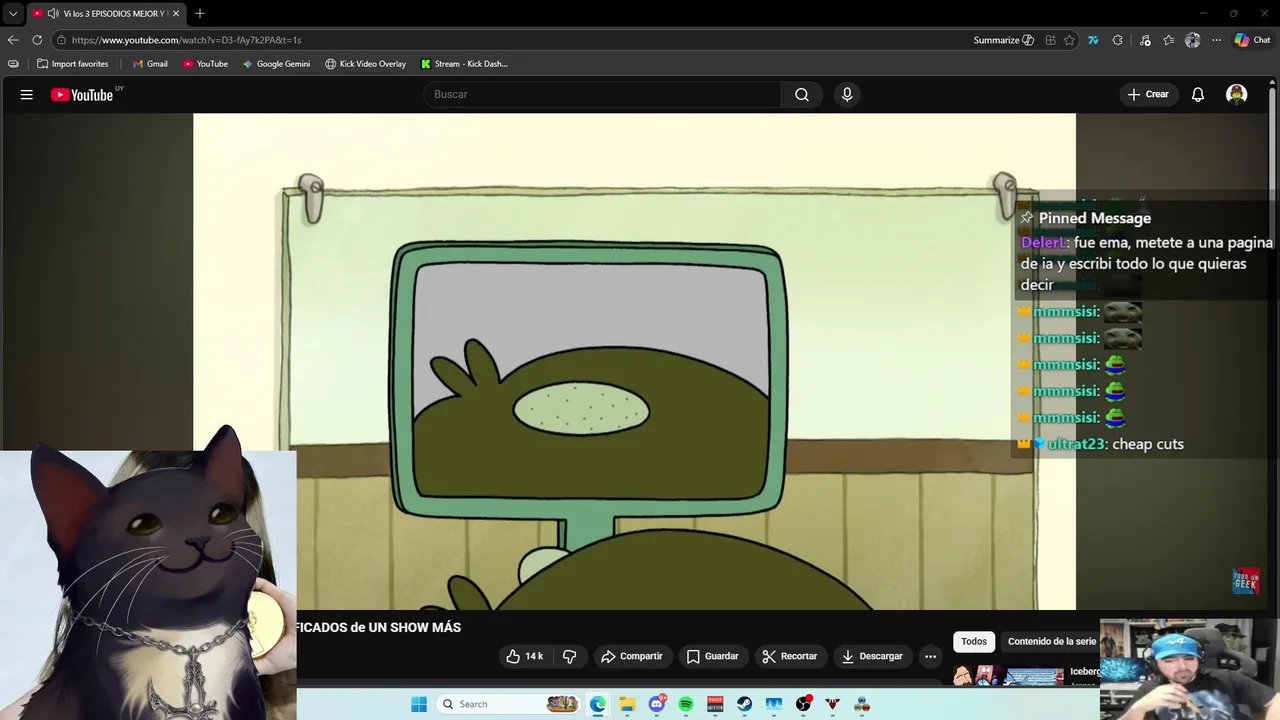
Task: Open YouTube notifications bell
Action: point(1198,95)
